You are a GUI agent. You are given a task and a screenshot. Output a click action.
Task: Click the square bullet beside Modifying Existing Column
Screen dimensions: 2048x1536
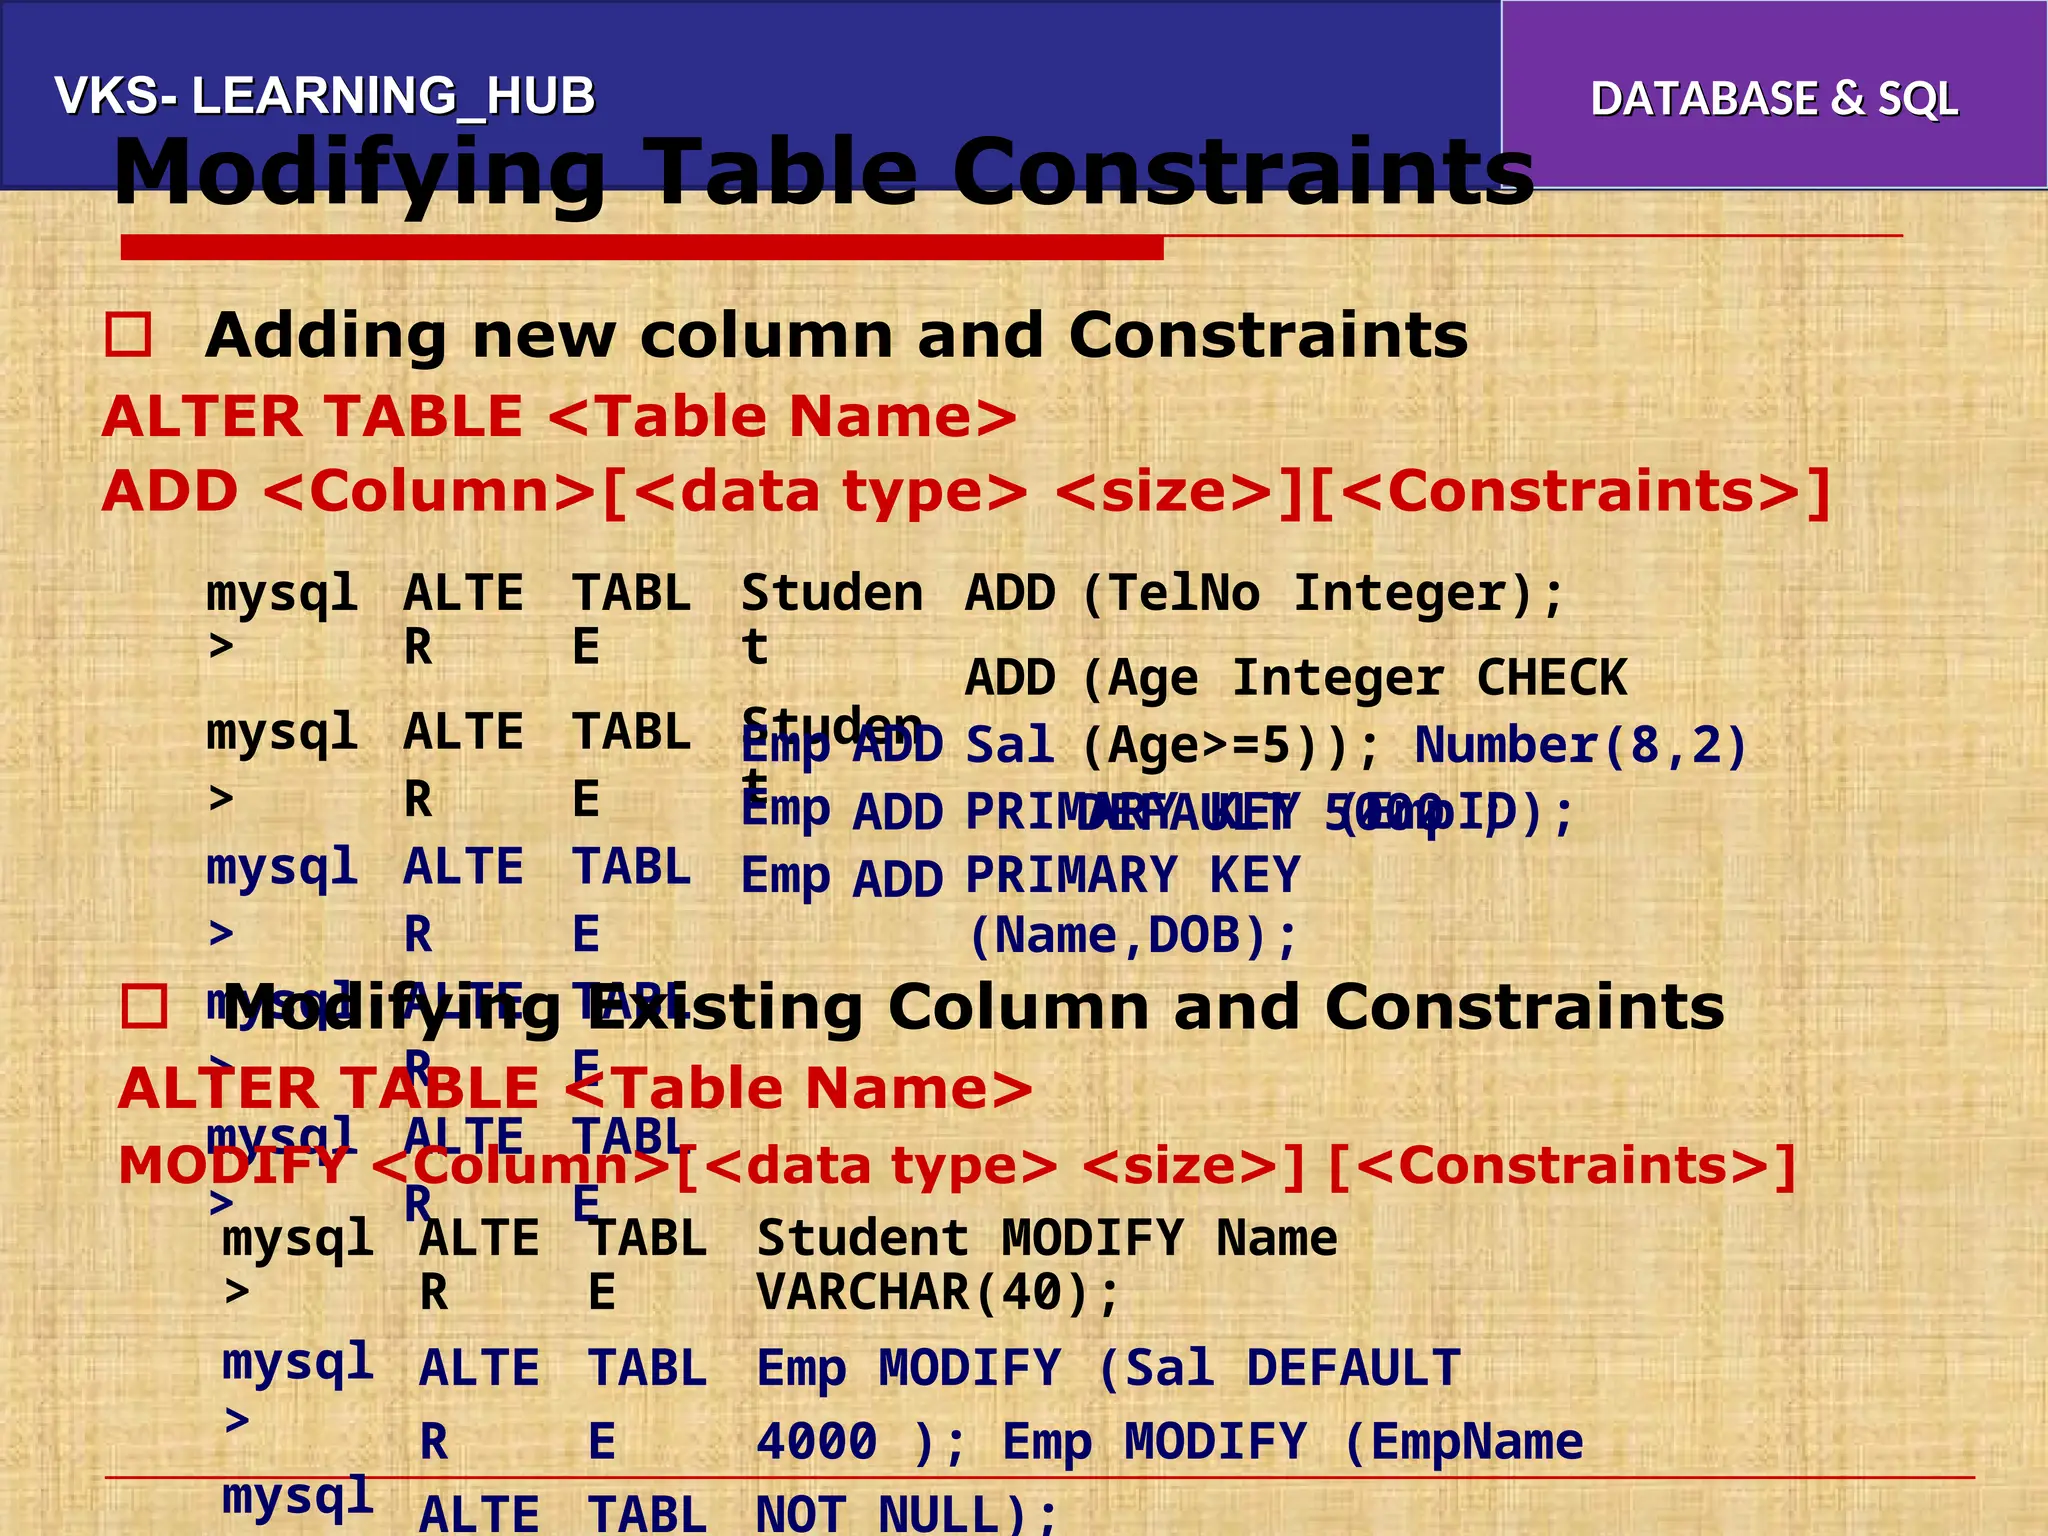144,1006
